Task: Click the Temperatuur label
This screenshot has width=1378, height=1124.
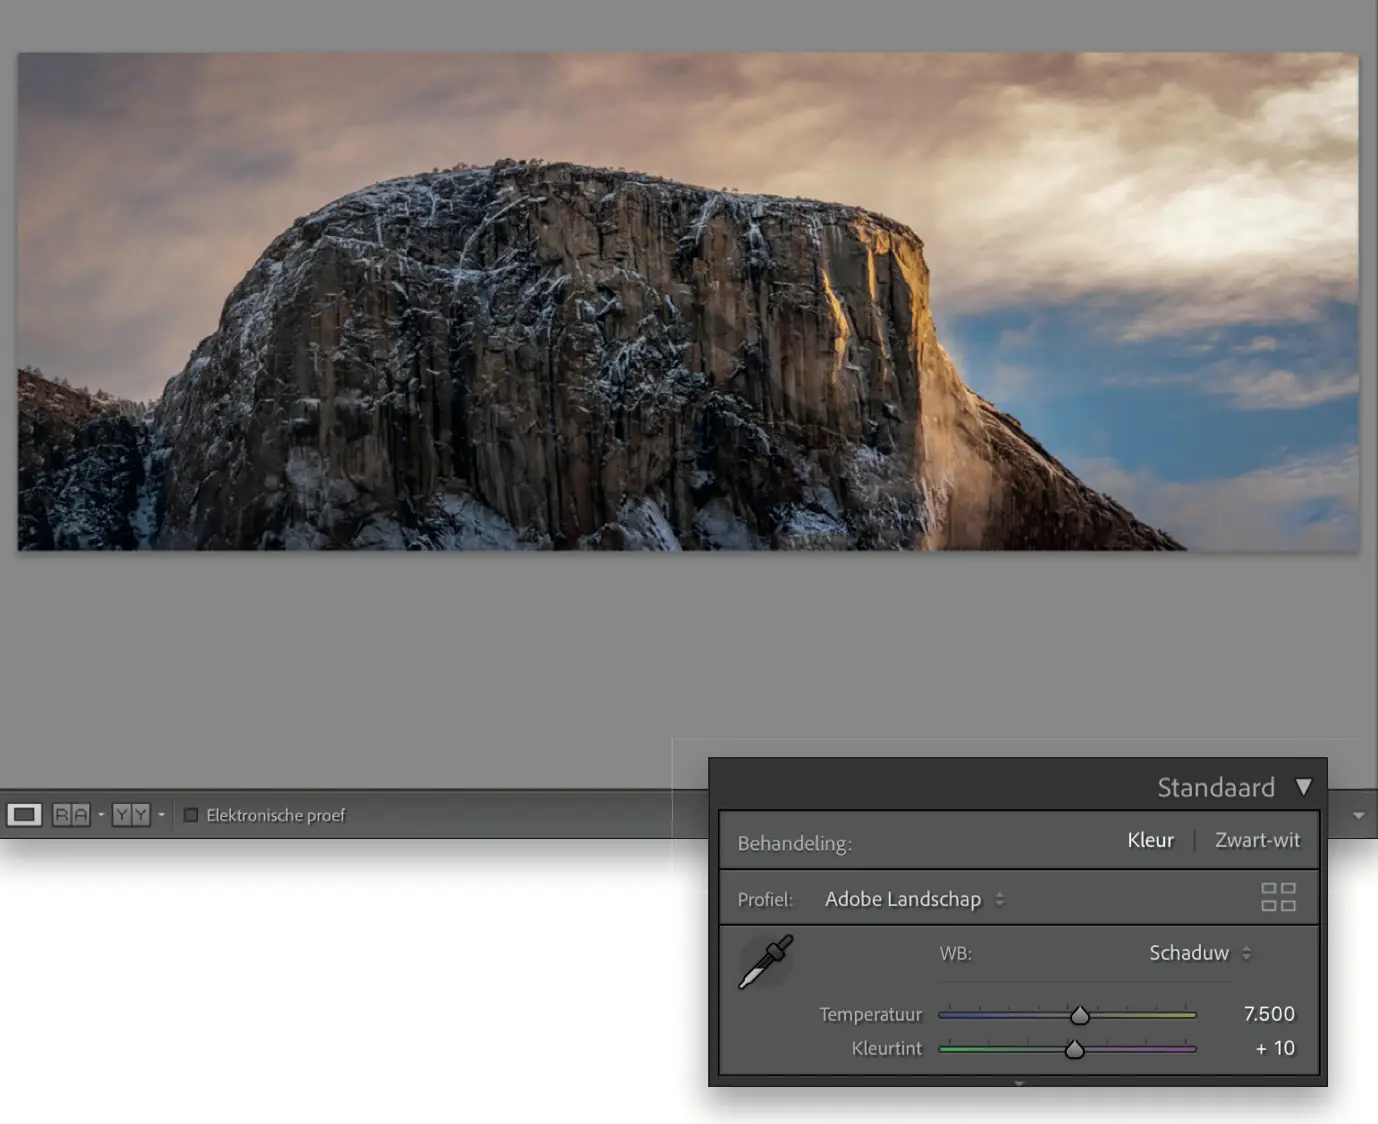Action: tap(870, 1014)
